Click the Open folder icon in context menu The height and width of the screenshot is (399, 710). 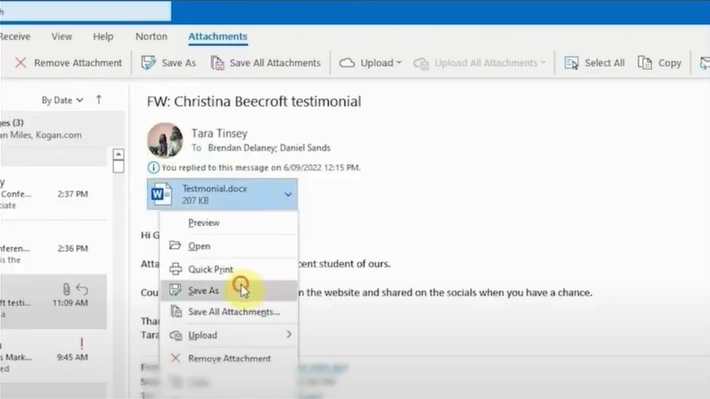[x=175, y=245]
